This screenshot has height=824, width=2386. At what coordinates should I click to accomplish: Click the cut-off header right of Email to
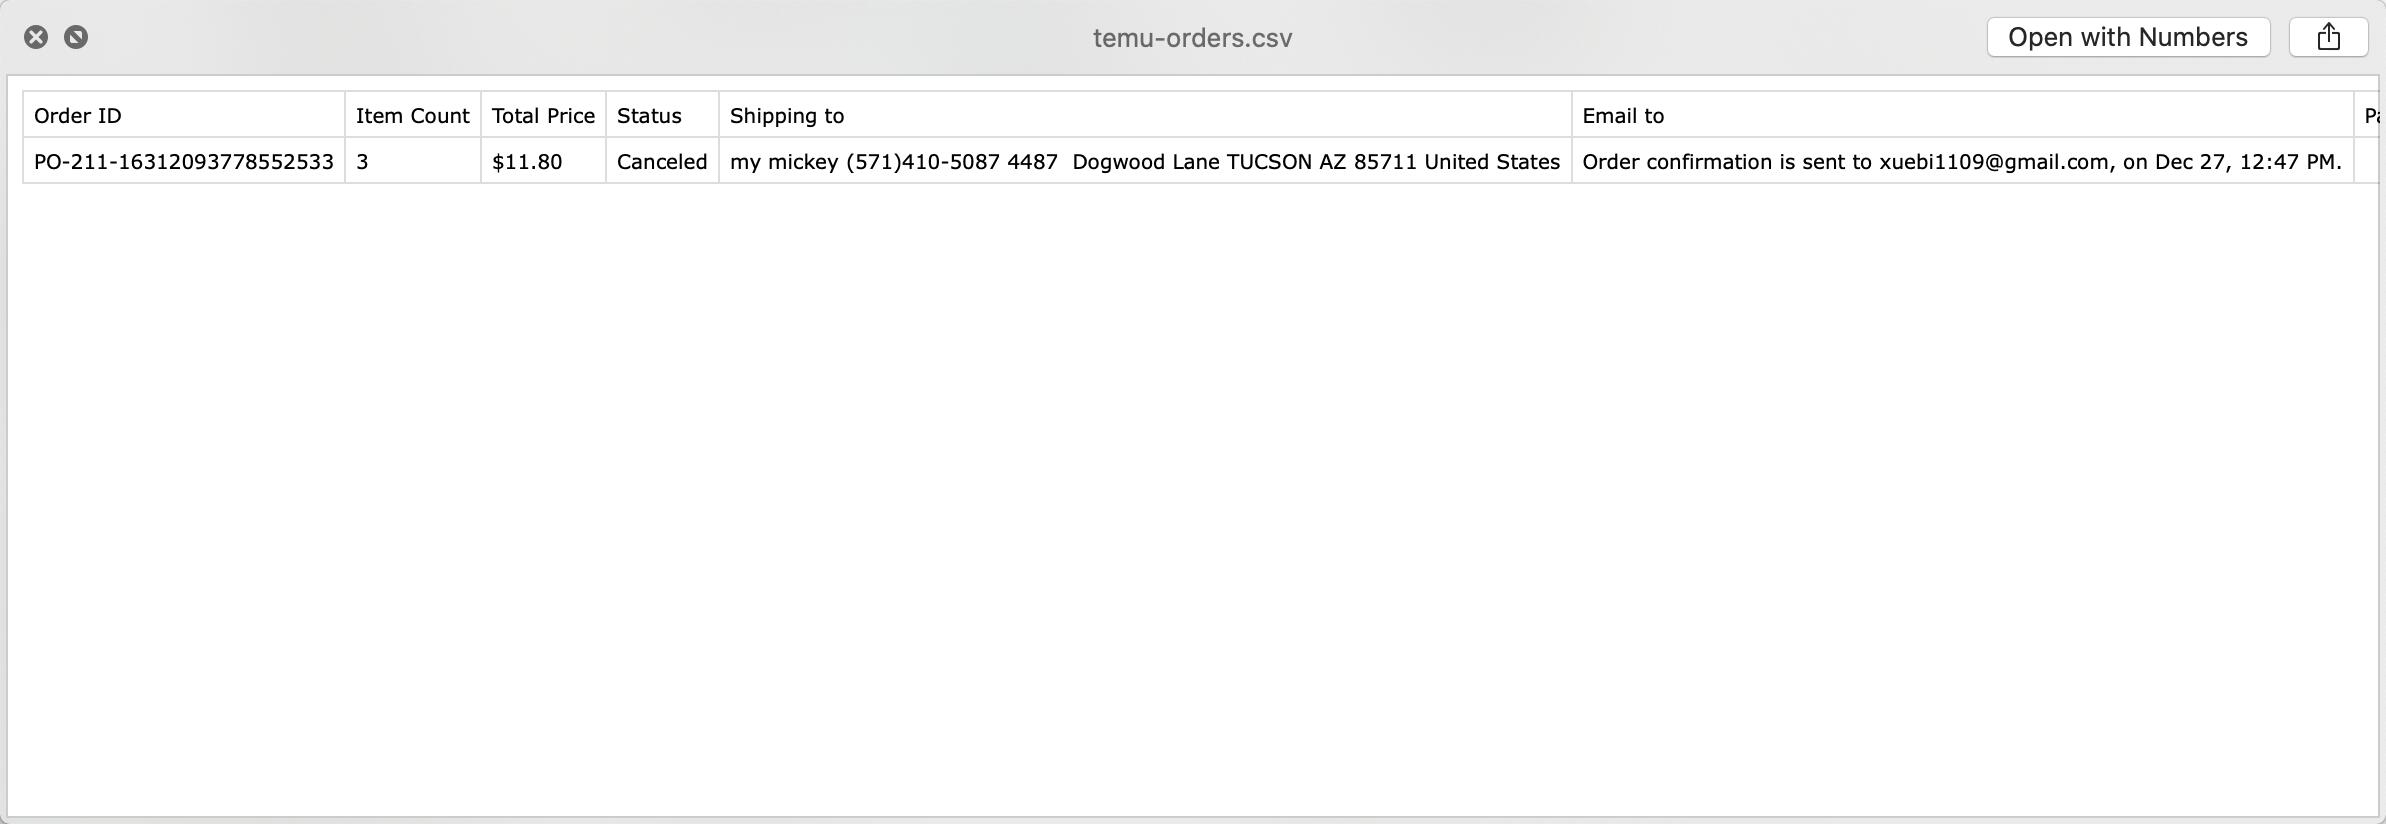point(2368,116)
